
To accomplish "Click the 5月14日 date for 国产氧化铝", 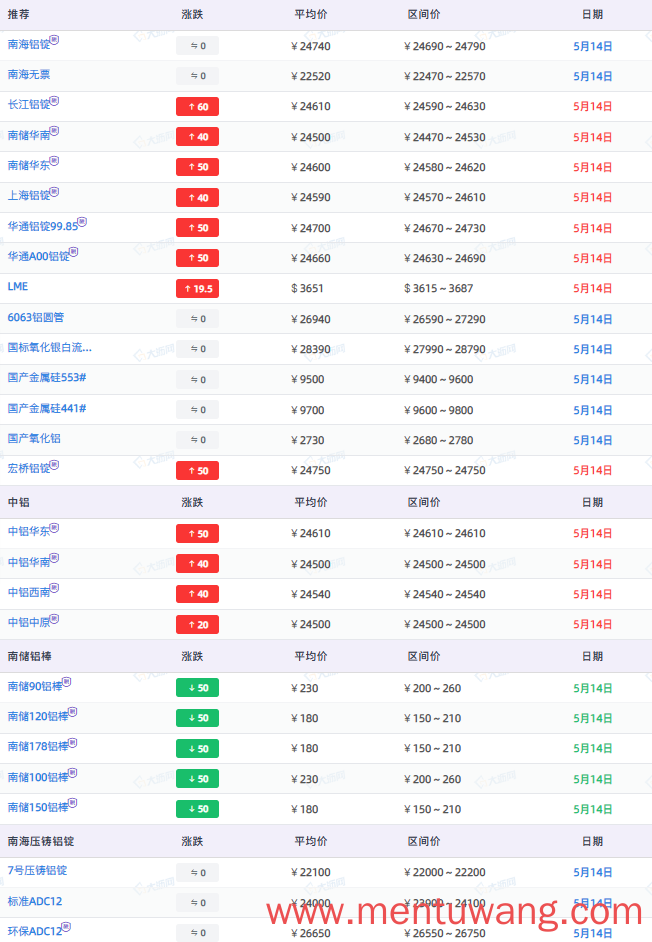I will (x=593, y=440).
